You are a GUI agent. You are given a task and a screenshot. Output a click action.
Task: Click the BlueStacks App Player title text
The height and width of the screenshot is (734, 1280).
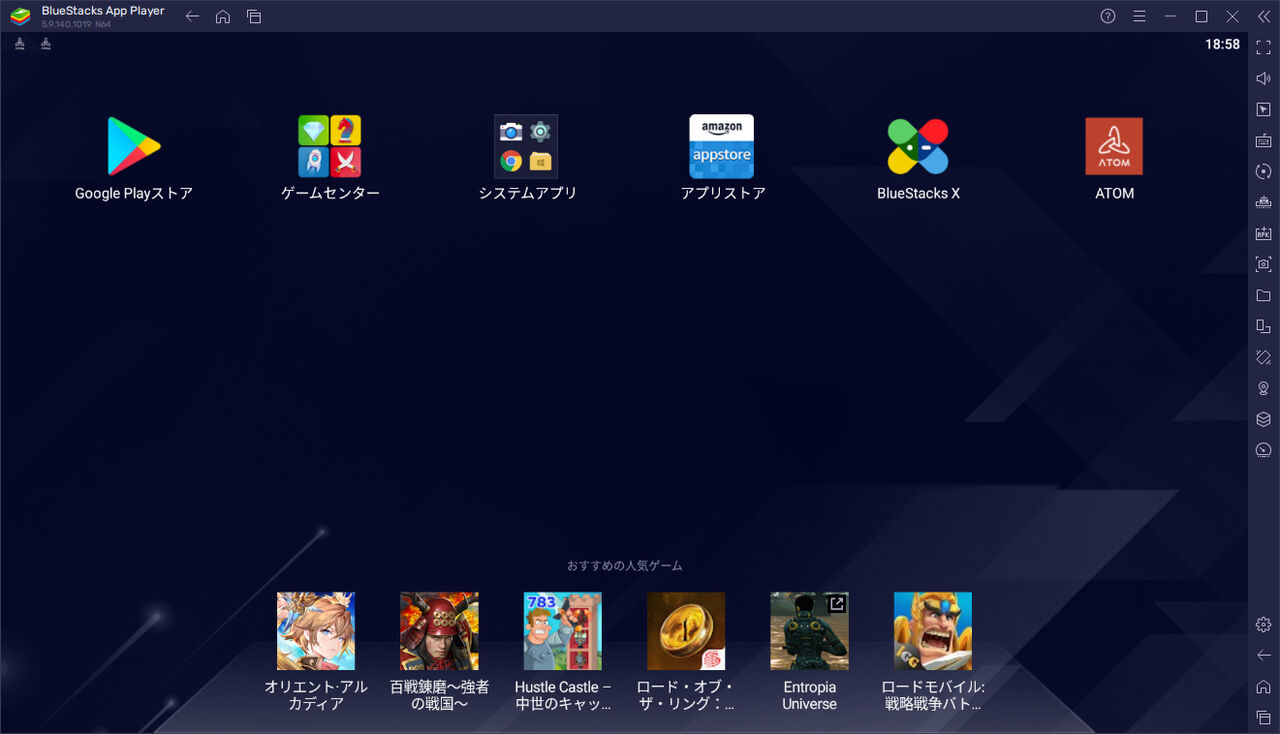pyautogui.click(x=103, y=11)
